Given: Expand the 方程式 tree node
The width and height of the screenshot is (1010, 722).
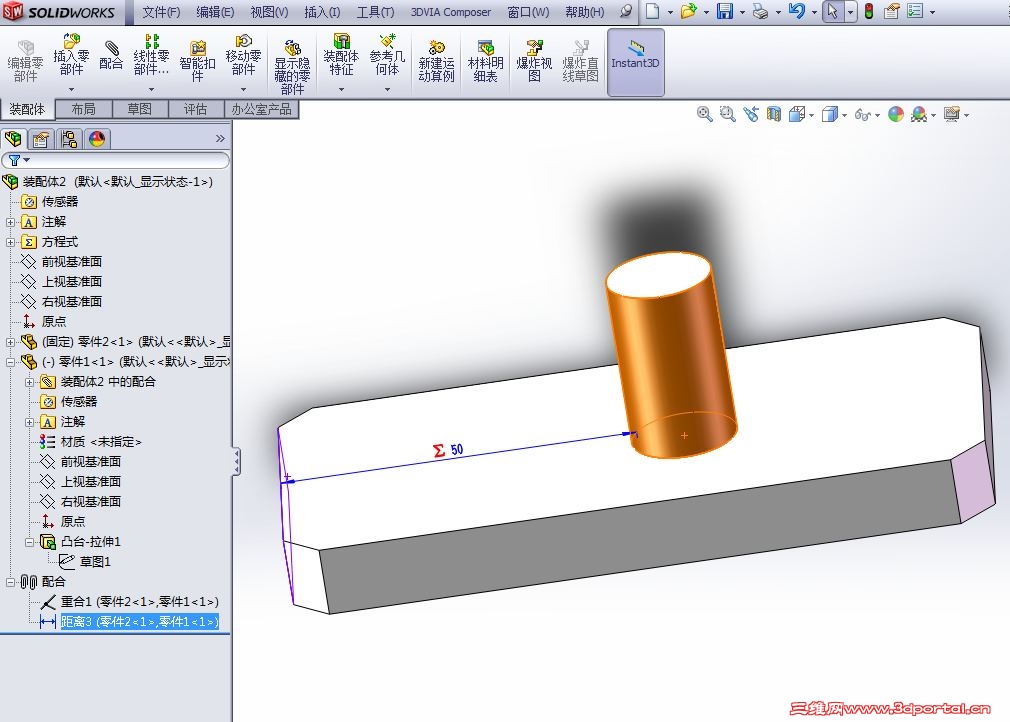Looking at the screenshot, I should (x=10, y=242).
